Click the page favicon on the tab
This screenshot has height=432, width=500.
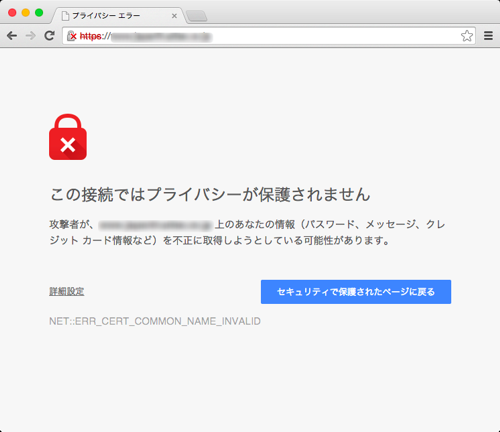(65, 16)
